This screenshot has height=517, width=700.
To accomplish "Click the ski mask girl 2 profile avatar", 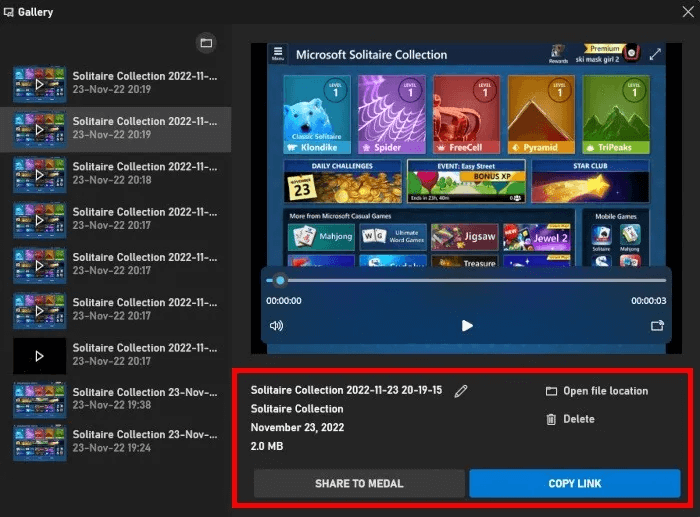I will [x=631, y=53].
